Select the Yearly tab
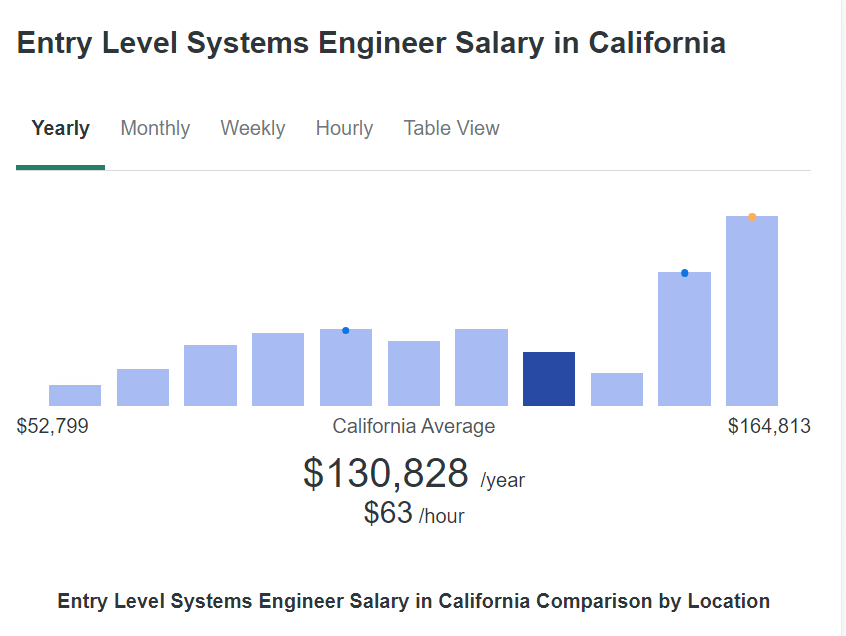 (60, 128)
